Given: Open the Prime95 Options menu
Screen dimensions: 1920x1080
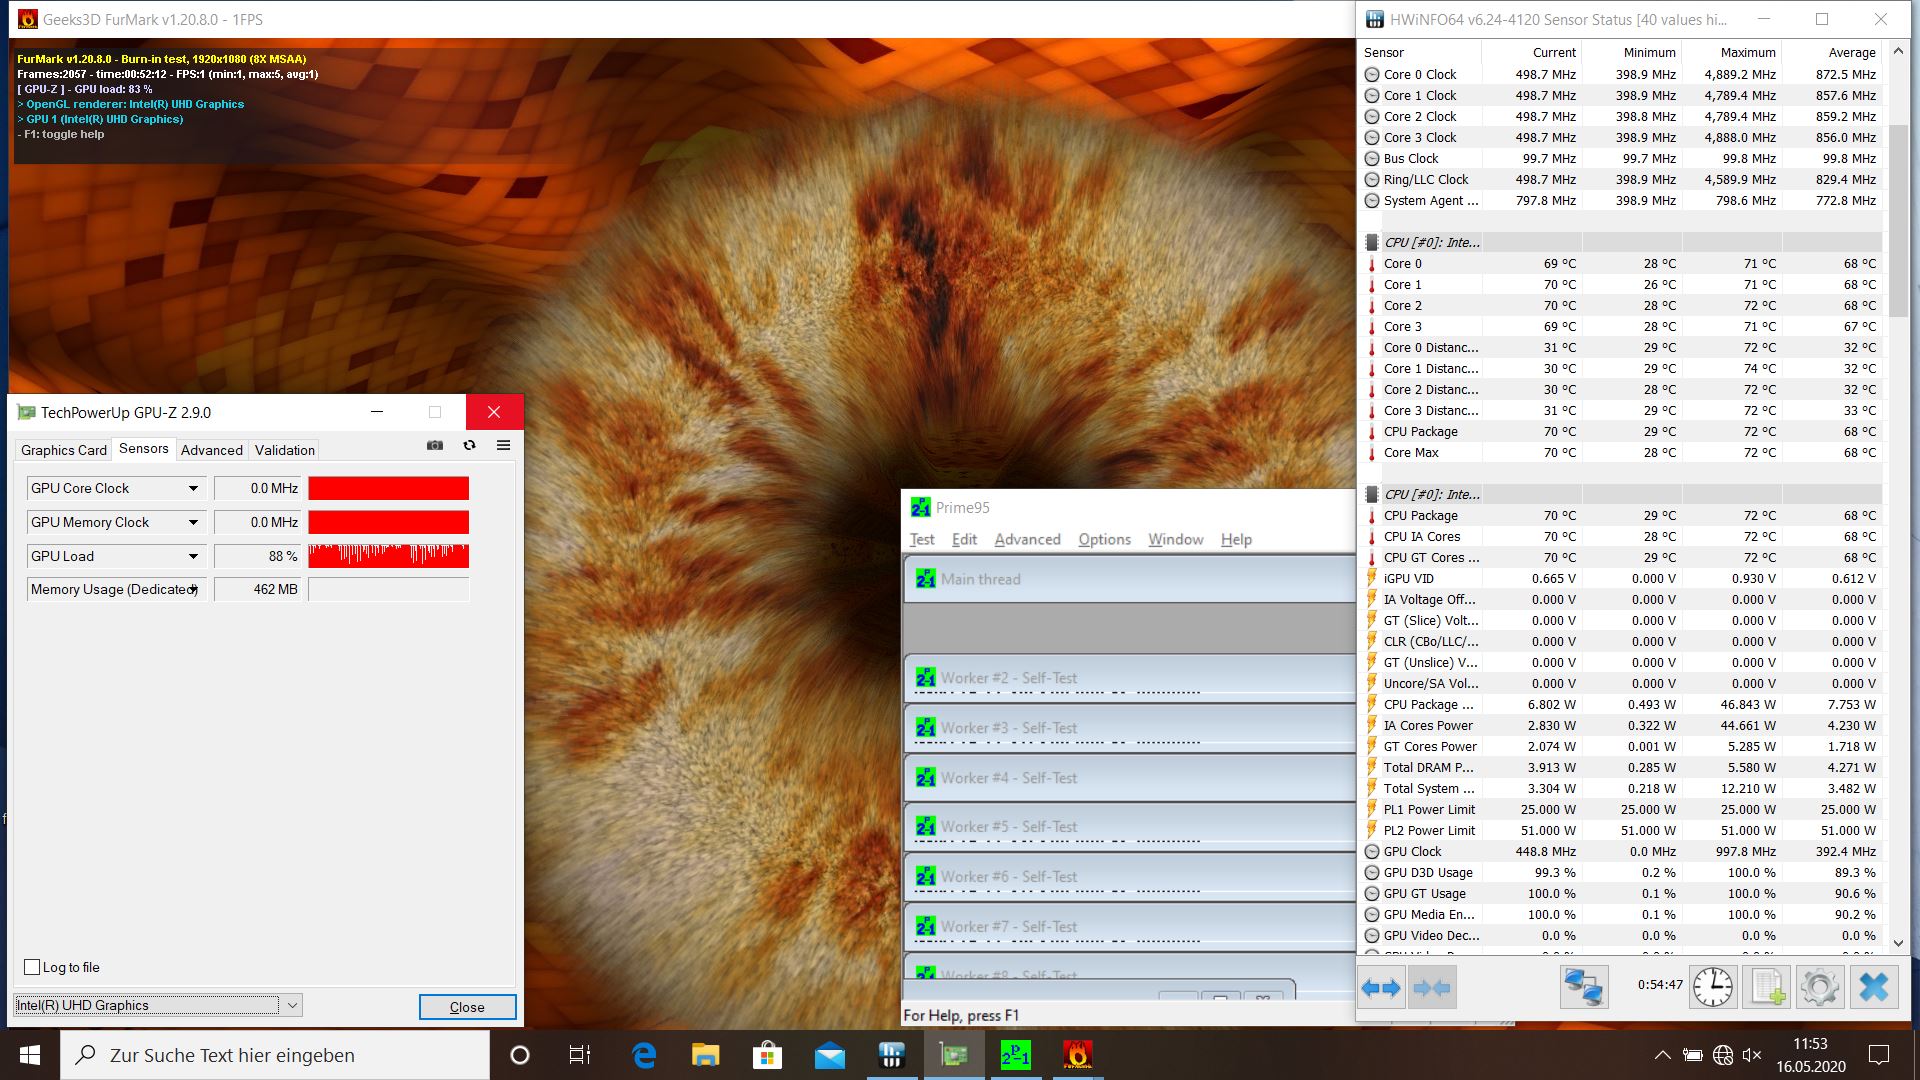Looking at the screenshot, I should (1104, 539).
